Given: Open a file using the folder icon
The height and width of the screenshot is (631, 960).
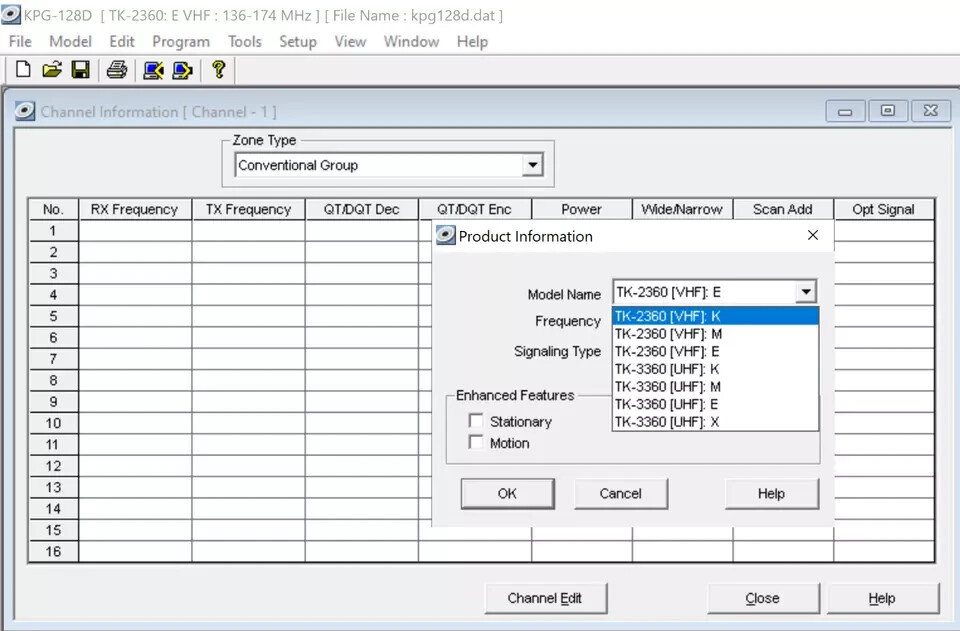Looking at the screenshot, I should pyautogui.click(x=52, y=70).
